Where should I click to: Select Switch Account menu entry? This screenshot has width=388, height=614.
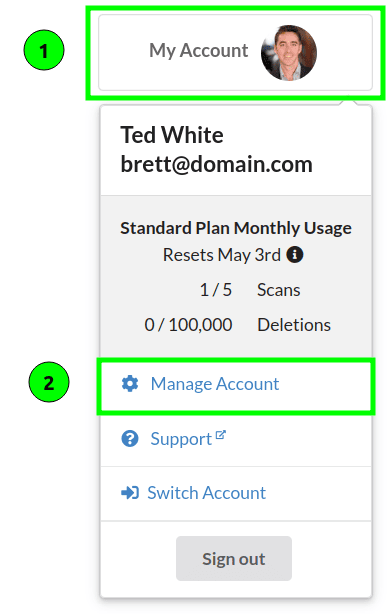point(207,493)
